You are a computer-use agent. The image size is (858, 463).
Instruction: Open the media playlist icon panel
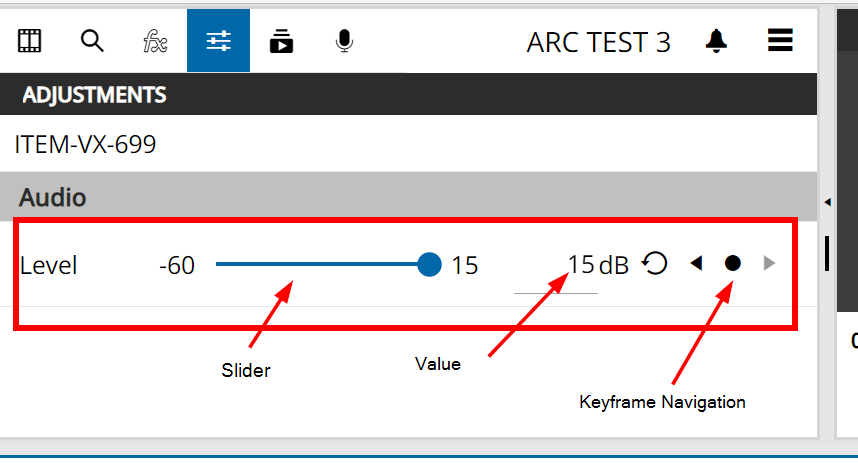(281, 41)
